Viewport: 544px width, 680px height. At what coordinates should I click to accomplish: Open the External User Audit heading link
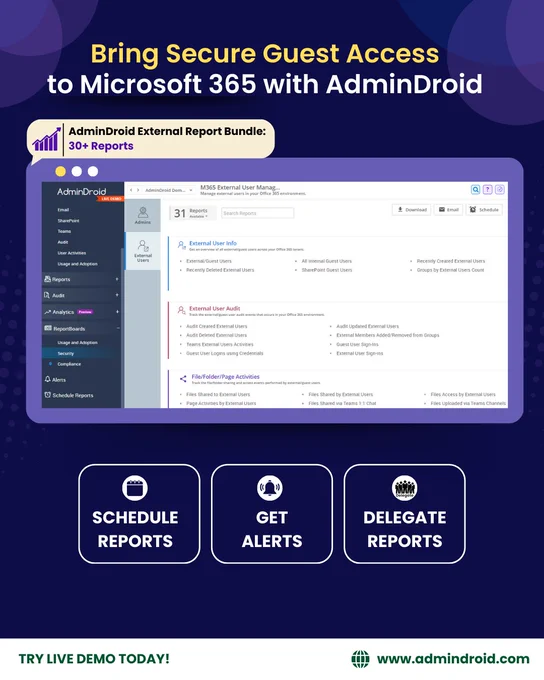214,308
